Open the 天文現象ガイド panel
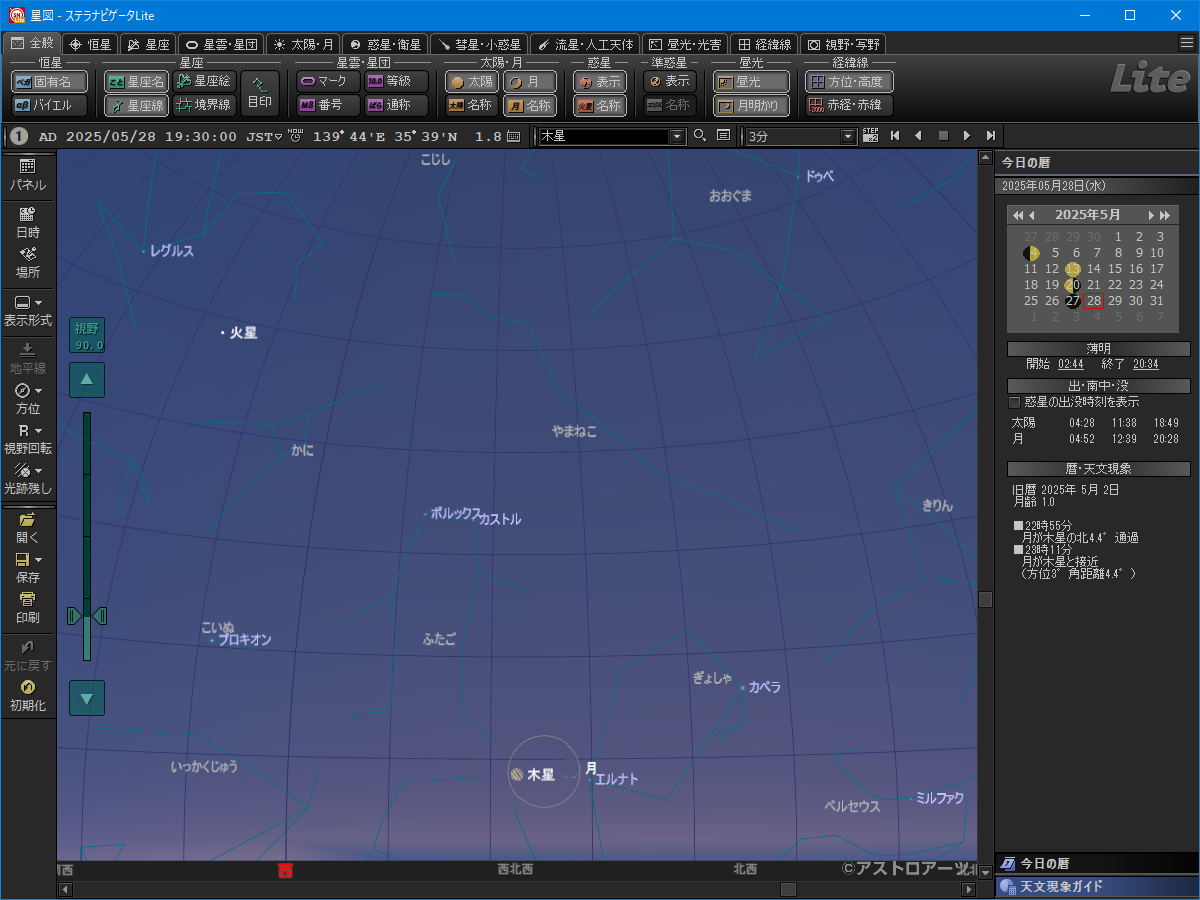Viewport: 1200px width, 900px height. tap(1097, 887)
